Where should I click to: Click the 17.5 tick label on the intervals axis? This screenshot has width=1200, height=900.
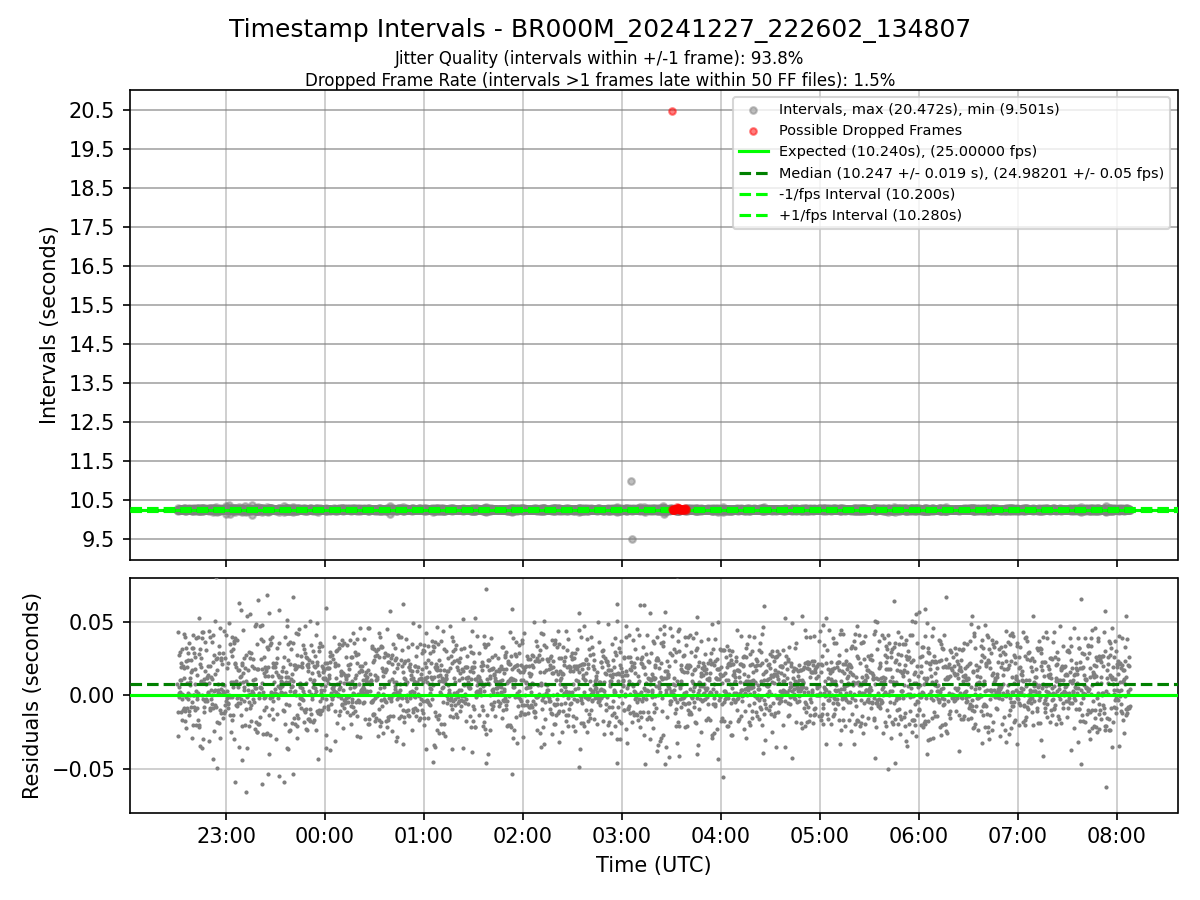point(92,227)
